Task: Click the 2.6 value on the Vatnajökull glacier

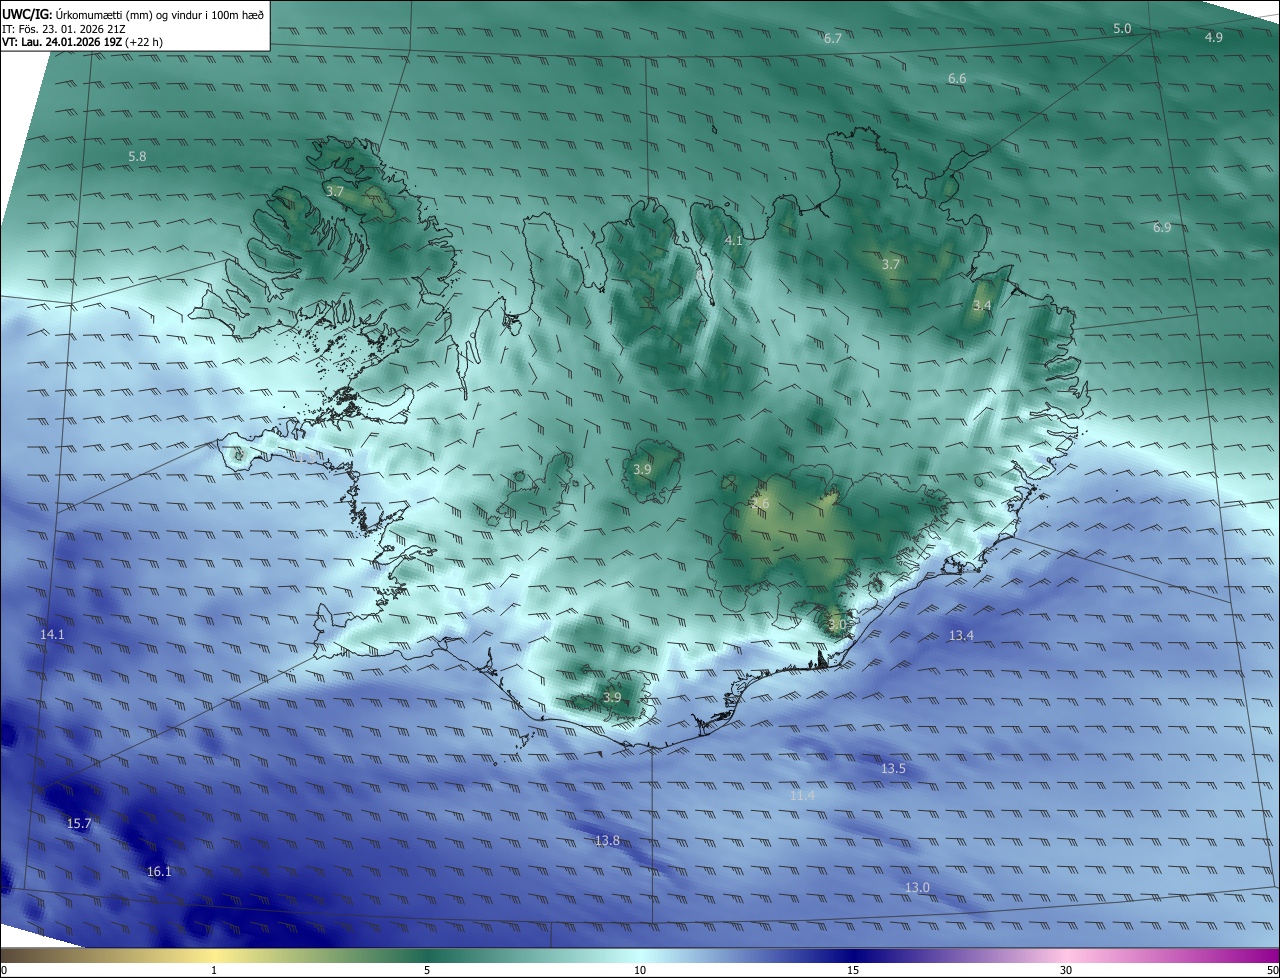Action: [760, 503]
